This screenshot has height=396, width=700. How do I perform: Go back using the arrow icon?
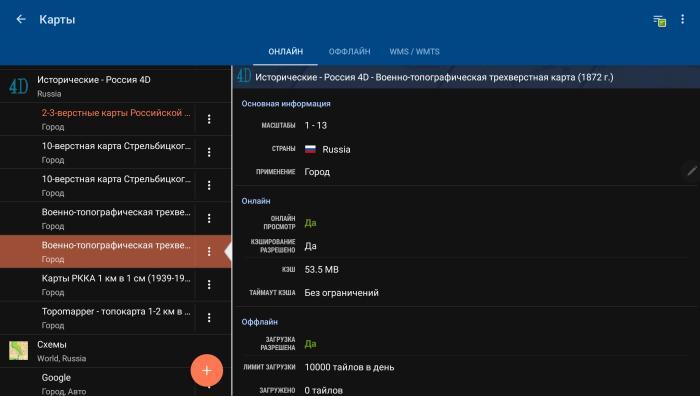point(21,19)
